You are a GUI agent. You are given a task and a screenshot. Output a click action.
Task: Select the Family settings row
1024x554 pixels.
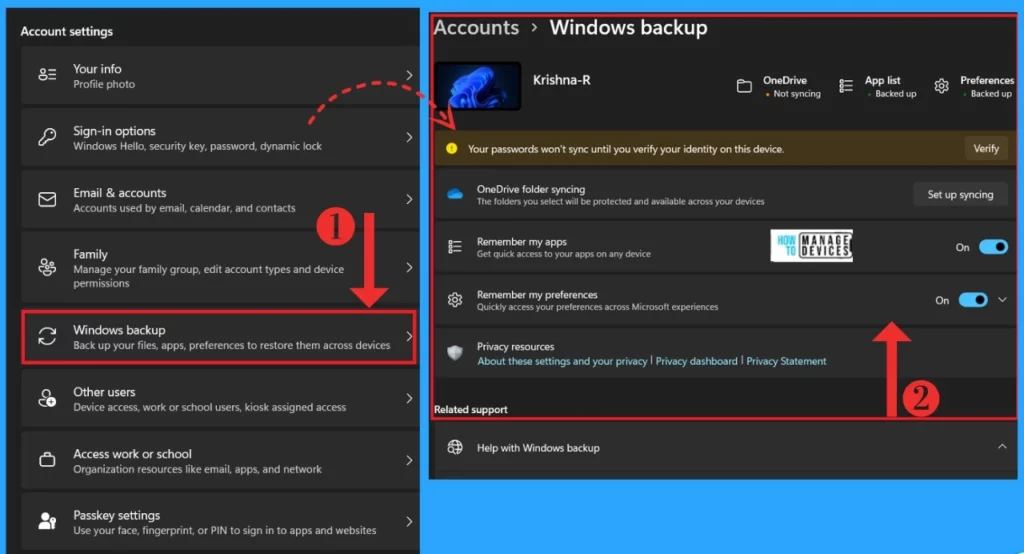(220, 267)
